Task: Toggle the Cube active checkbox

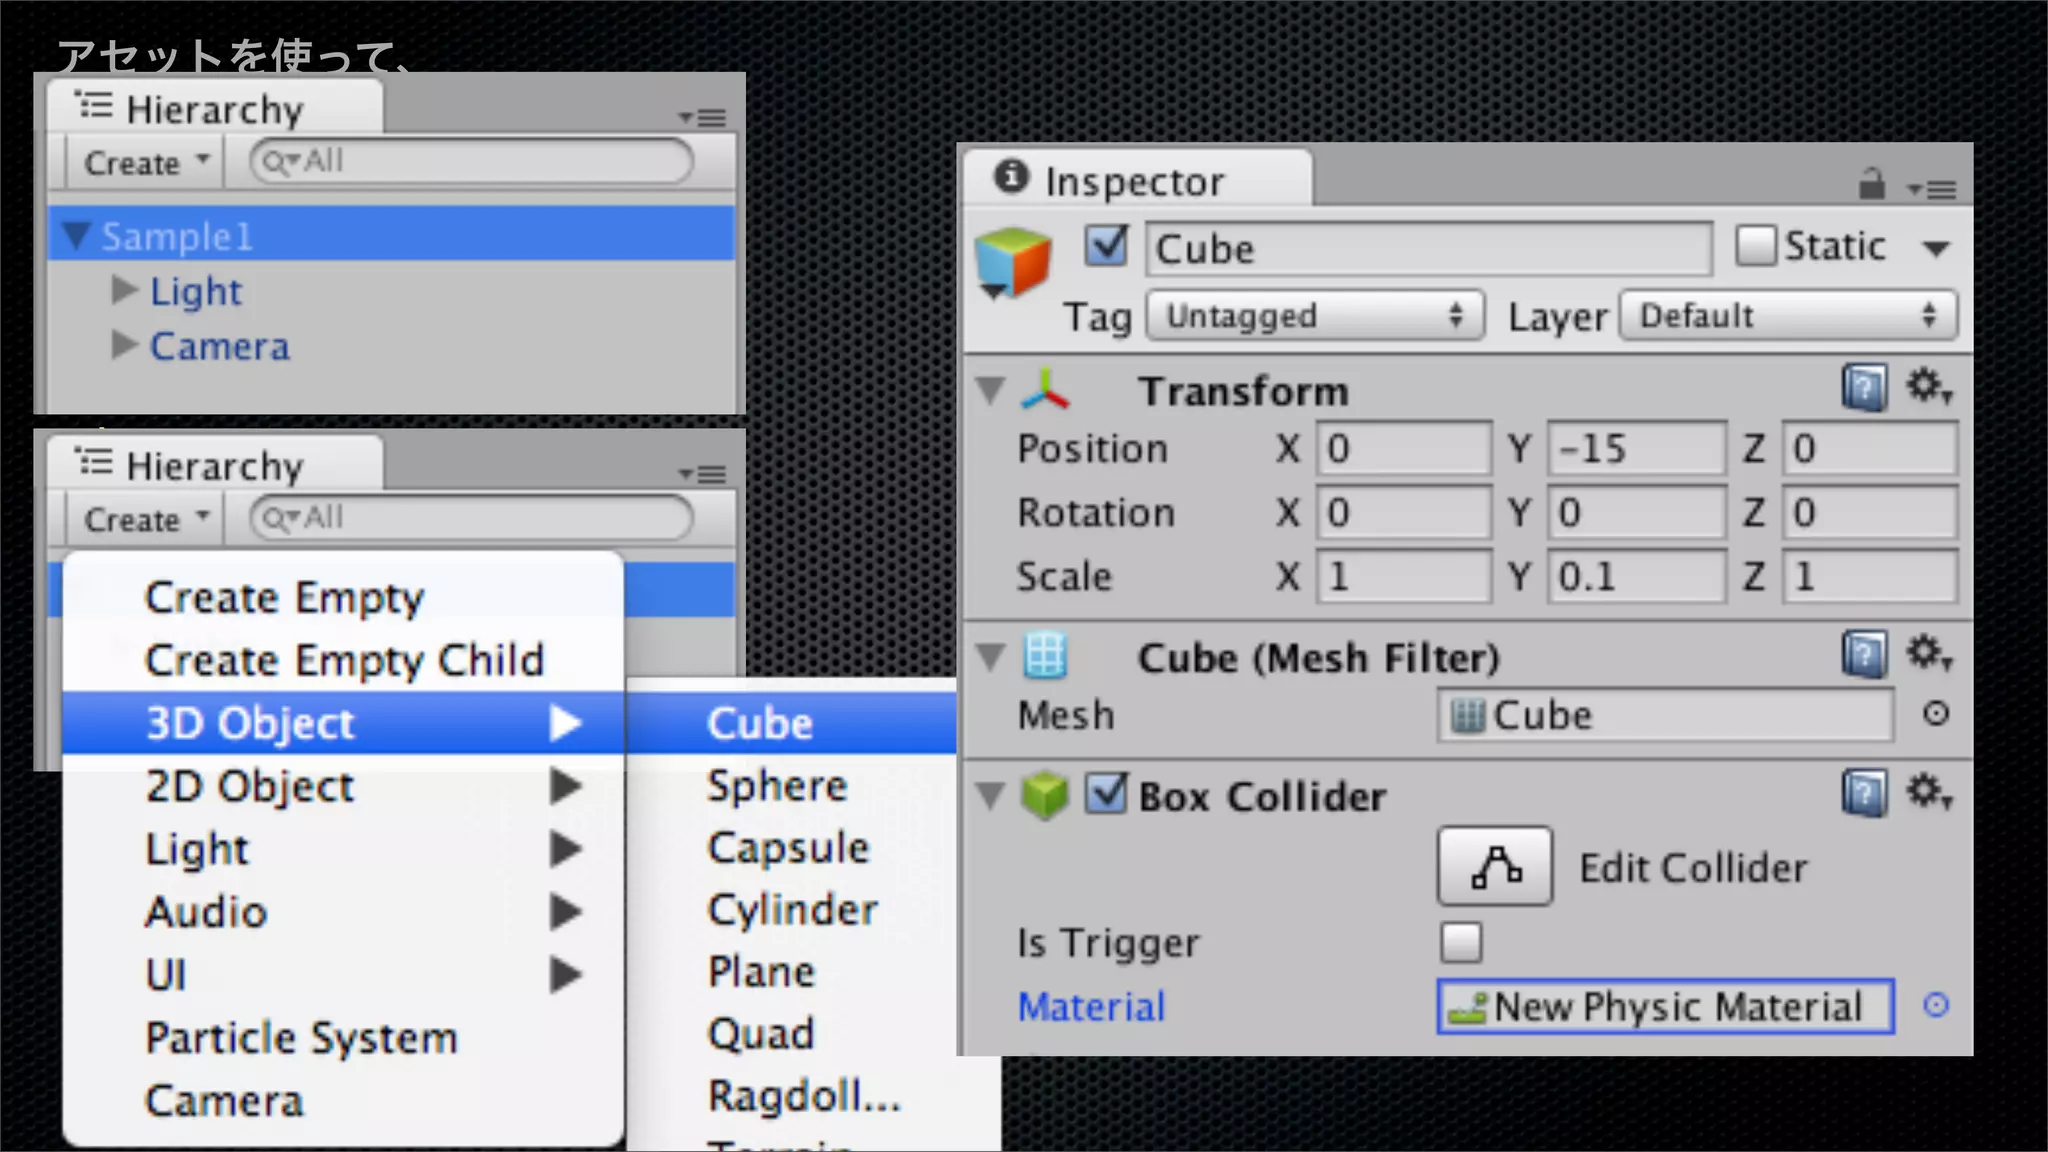Action: pyautogui.click(x=1106, y=246)
